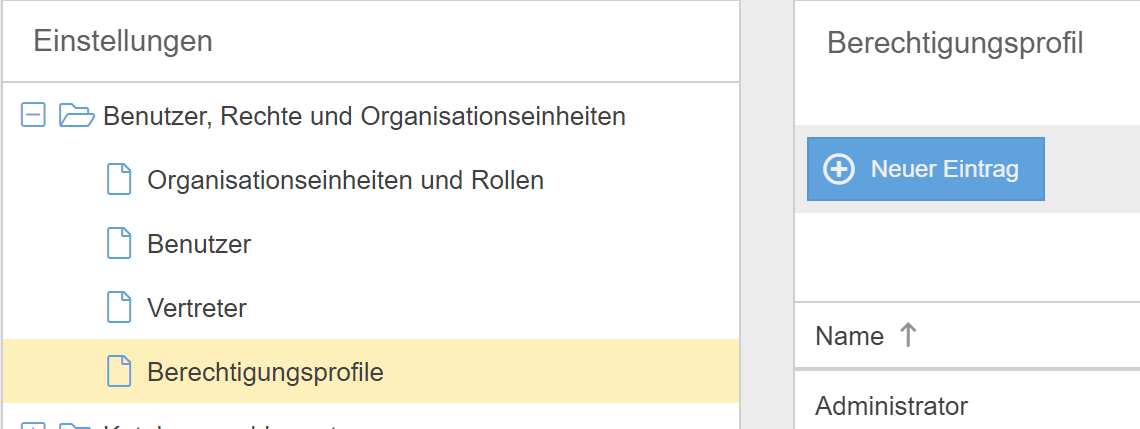The width and height of the screenshot is (1140, 429).
Task: Click the plus circle icon in Neuer Eintrag
Action: click(x=838, y=169)
